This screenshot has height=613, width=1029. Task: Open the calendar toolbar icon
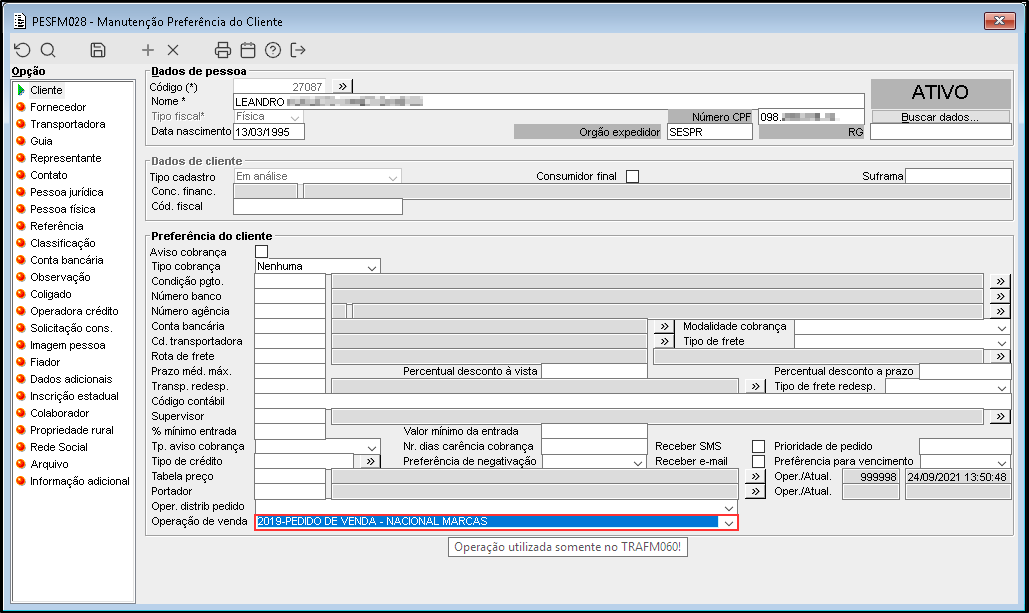pyautogui.click(x=248, y=50)
